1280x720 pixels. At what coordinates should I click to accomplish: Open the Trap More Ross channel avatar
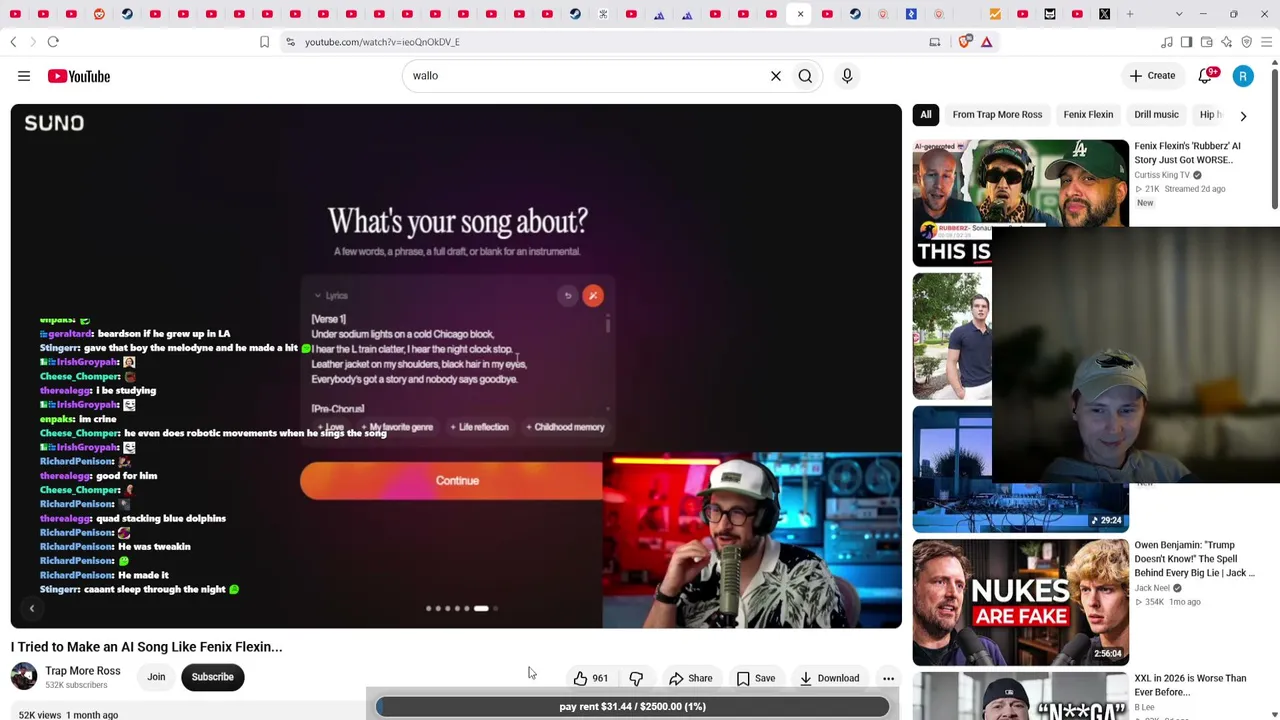coord(24,677)
